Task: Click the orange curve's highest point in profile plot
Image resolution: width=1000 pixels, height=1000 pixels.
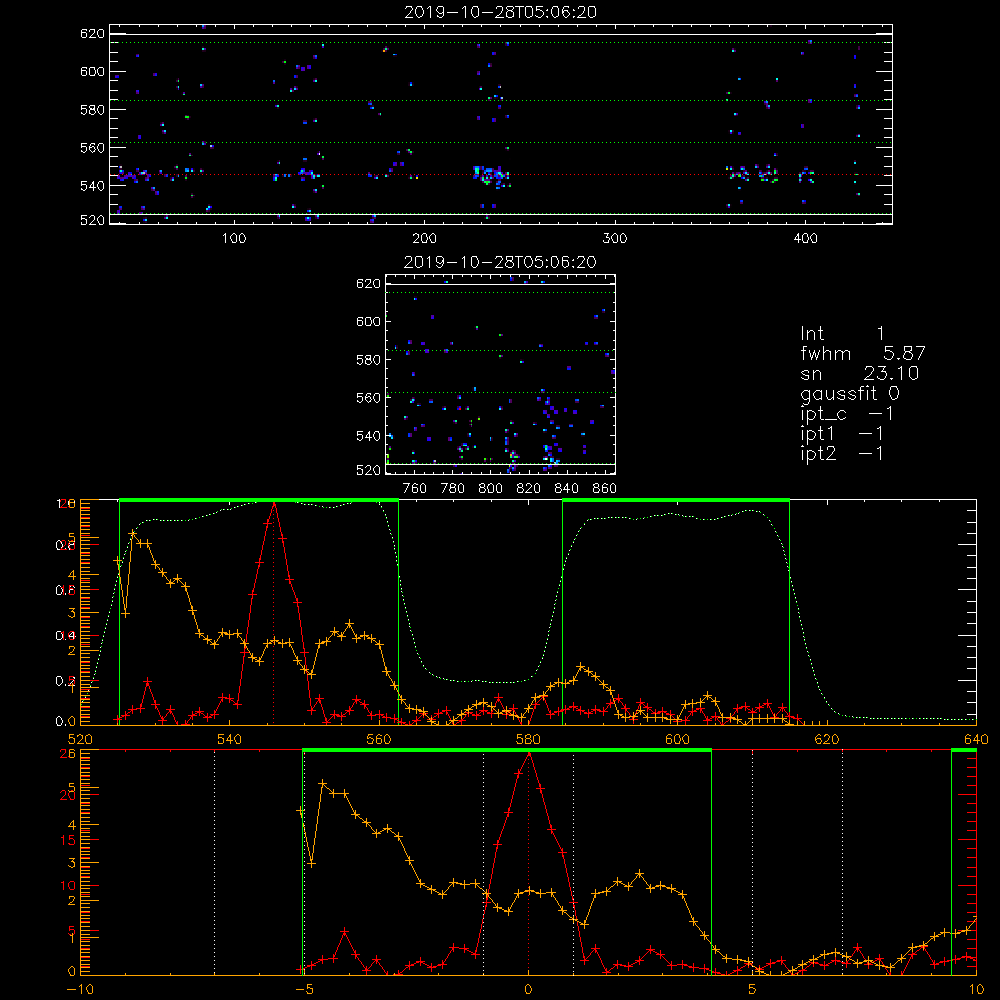Action: pos(133,533)
